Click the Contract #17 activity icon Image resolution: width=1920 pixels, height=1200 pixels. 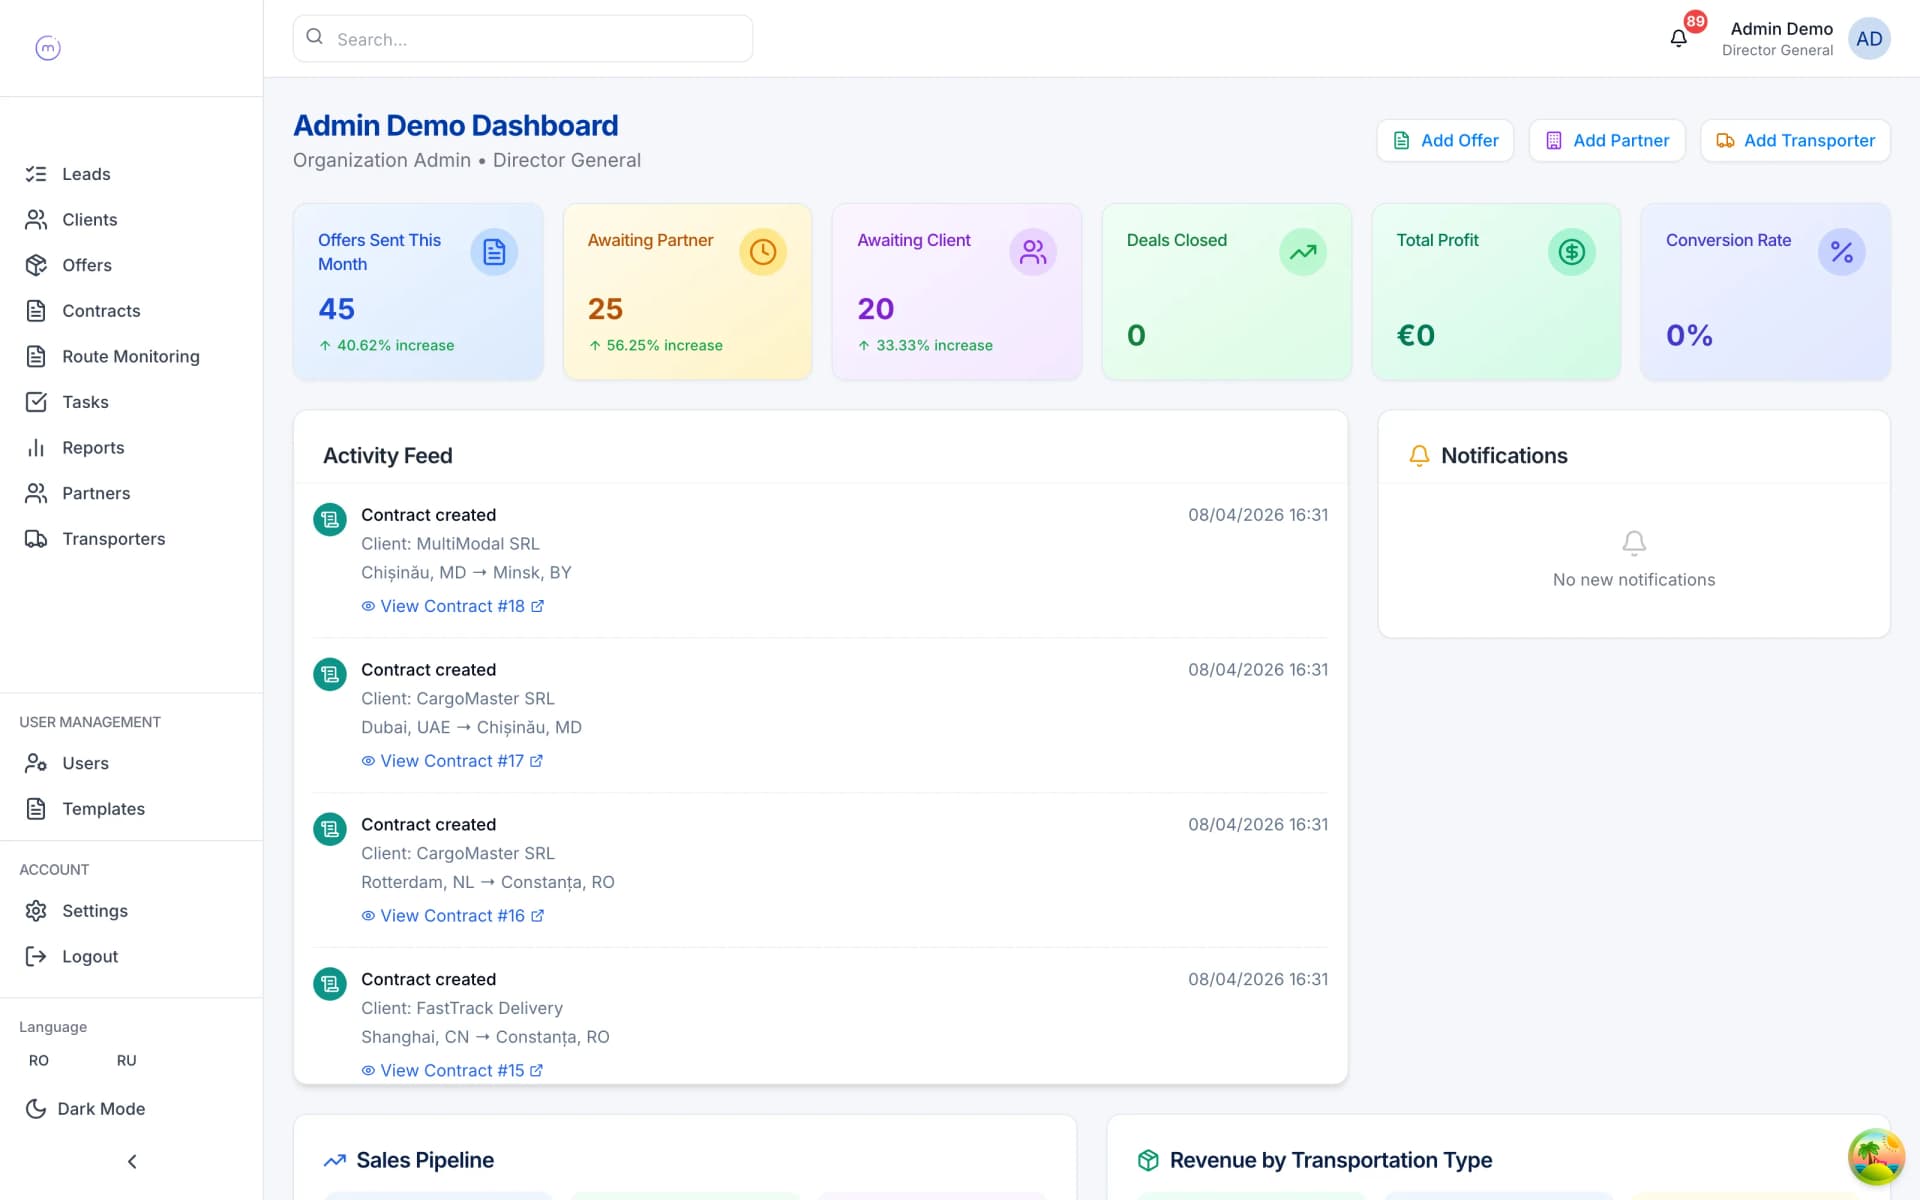tap(330, 675)
